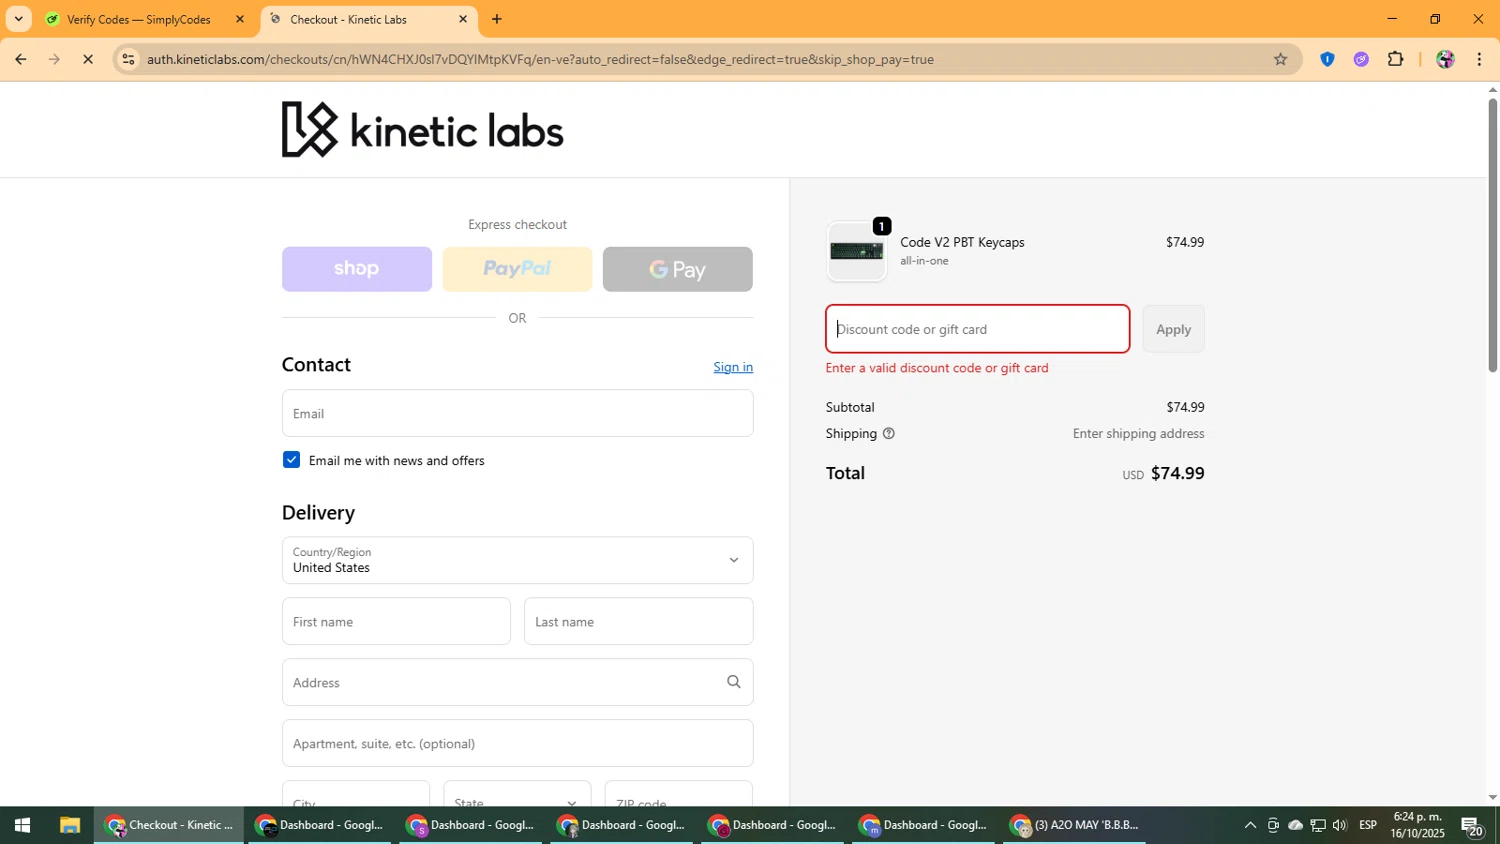Show hidden system tray icons
Viewport: 1500px width, 844px height.
[1250, 825]
